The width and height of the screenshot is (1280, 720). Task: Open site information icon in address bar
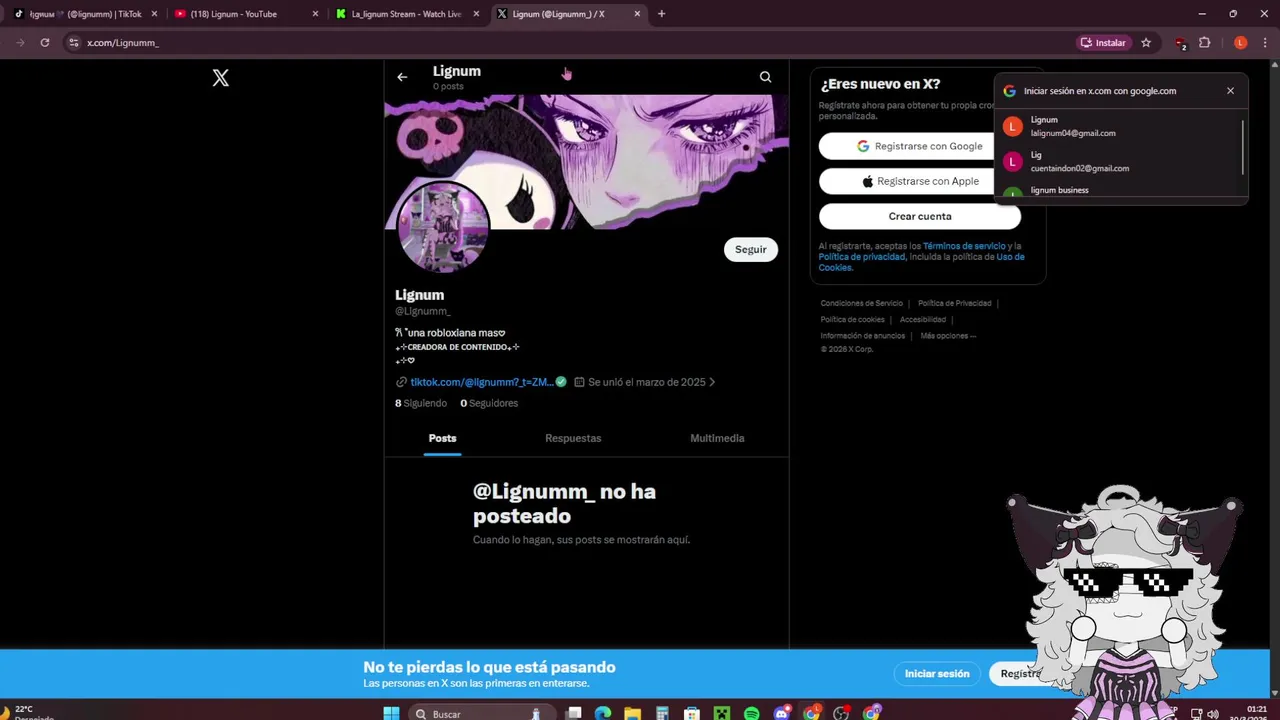coord(73,43)
